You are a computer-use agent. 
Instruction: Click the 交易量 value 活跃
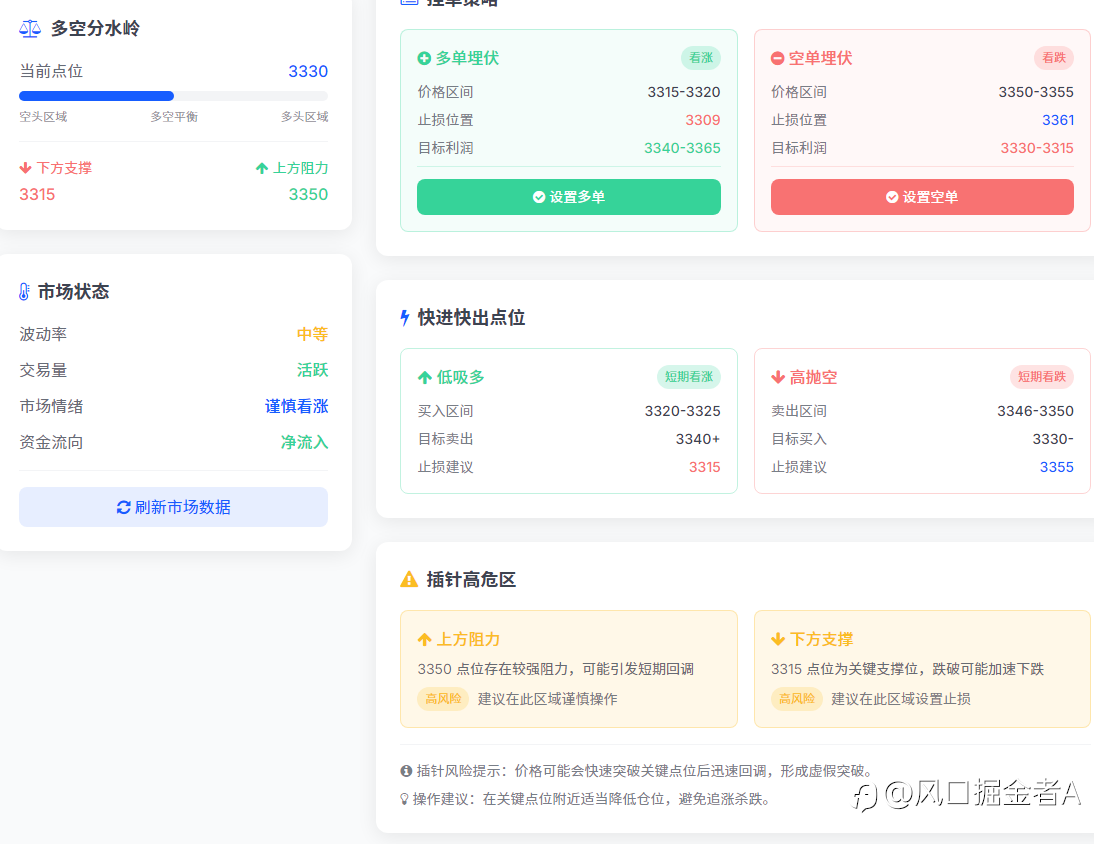[x=312, y=370]
